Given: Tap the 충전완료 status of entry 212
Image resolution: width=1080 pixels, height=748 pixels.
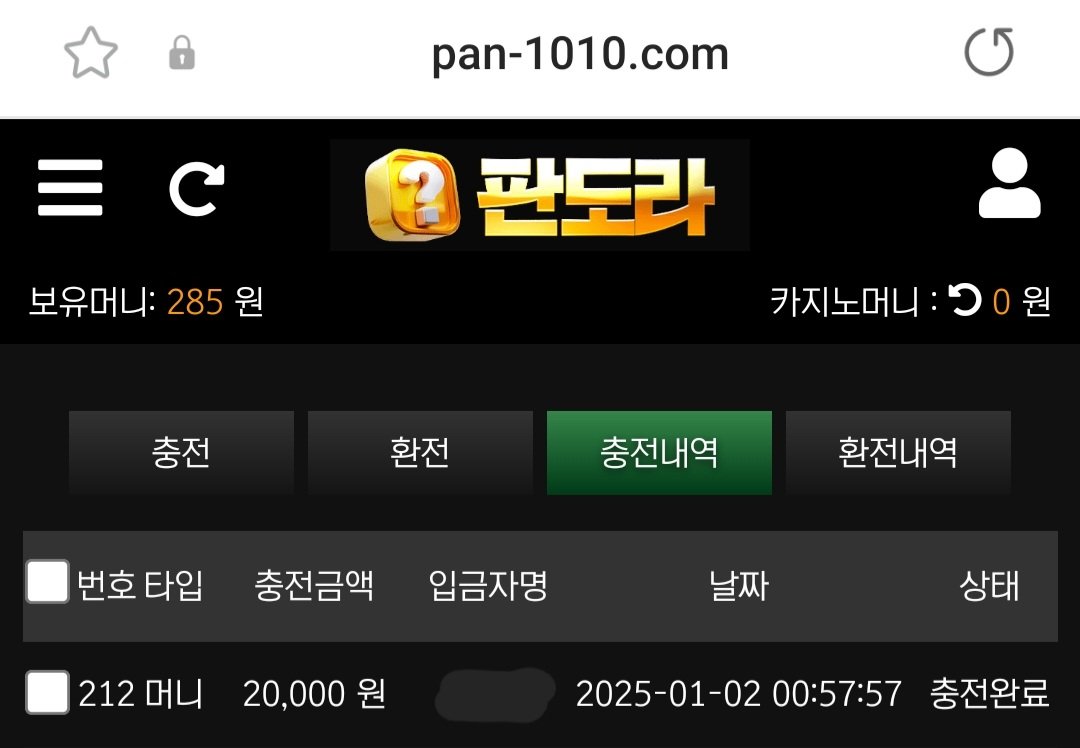Looking at the screenshot, I should pyautogui.click(x=989, y=693).
